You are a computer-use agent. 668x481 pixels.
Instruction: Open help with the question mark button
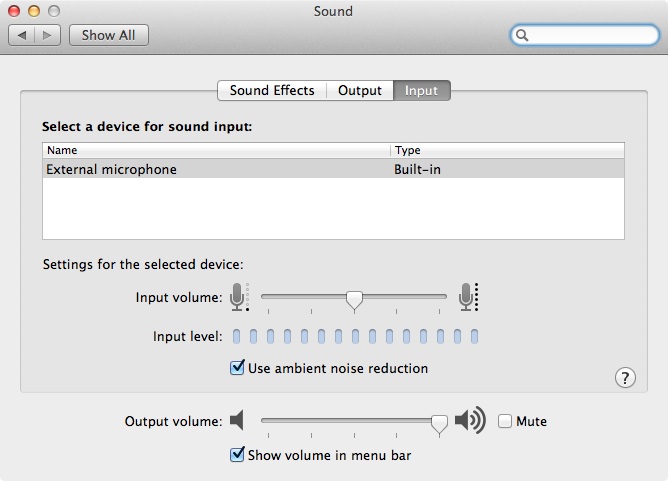[x=625, y=377]
